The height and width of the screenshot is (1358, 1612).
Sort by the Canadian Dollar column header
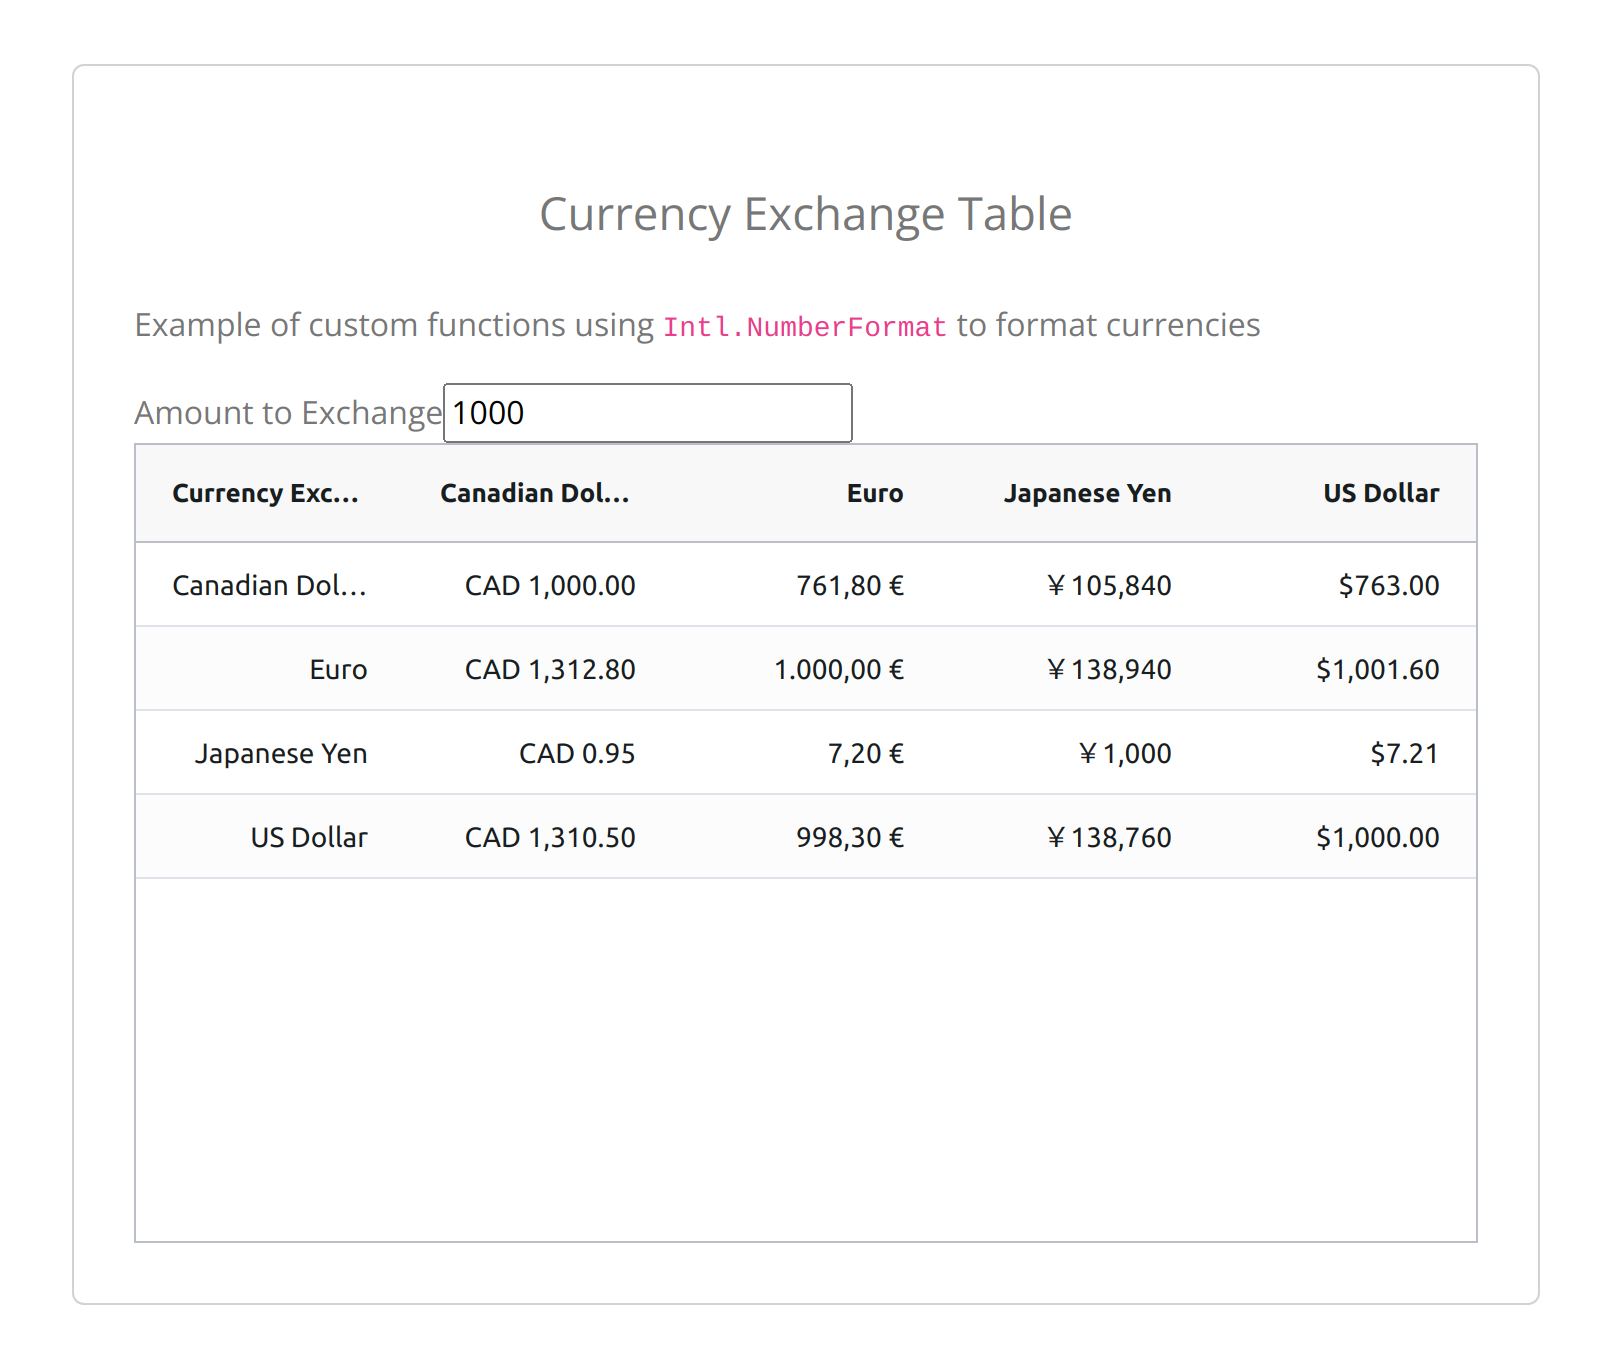[534, 493]
